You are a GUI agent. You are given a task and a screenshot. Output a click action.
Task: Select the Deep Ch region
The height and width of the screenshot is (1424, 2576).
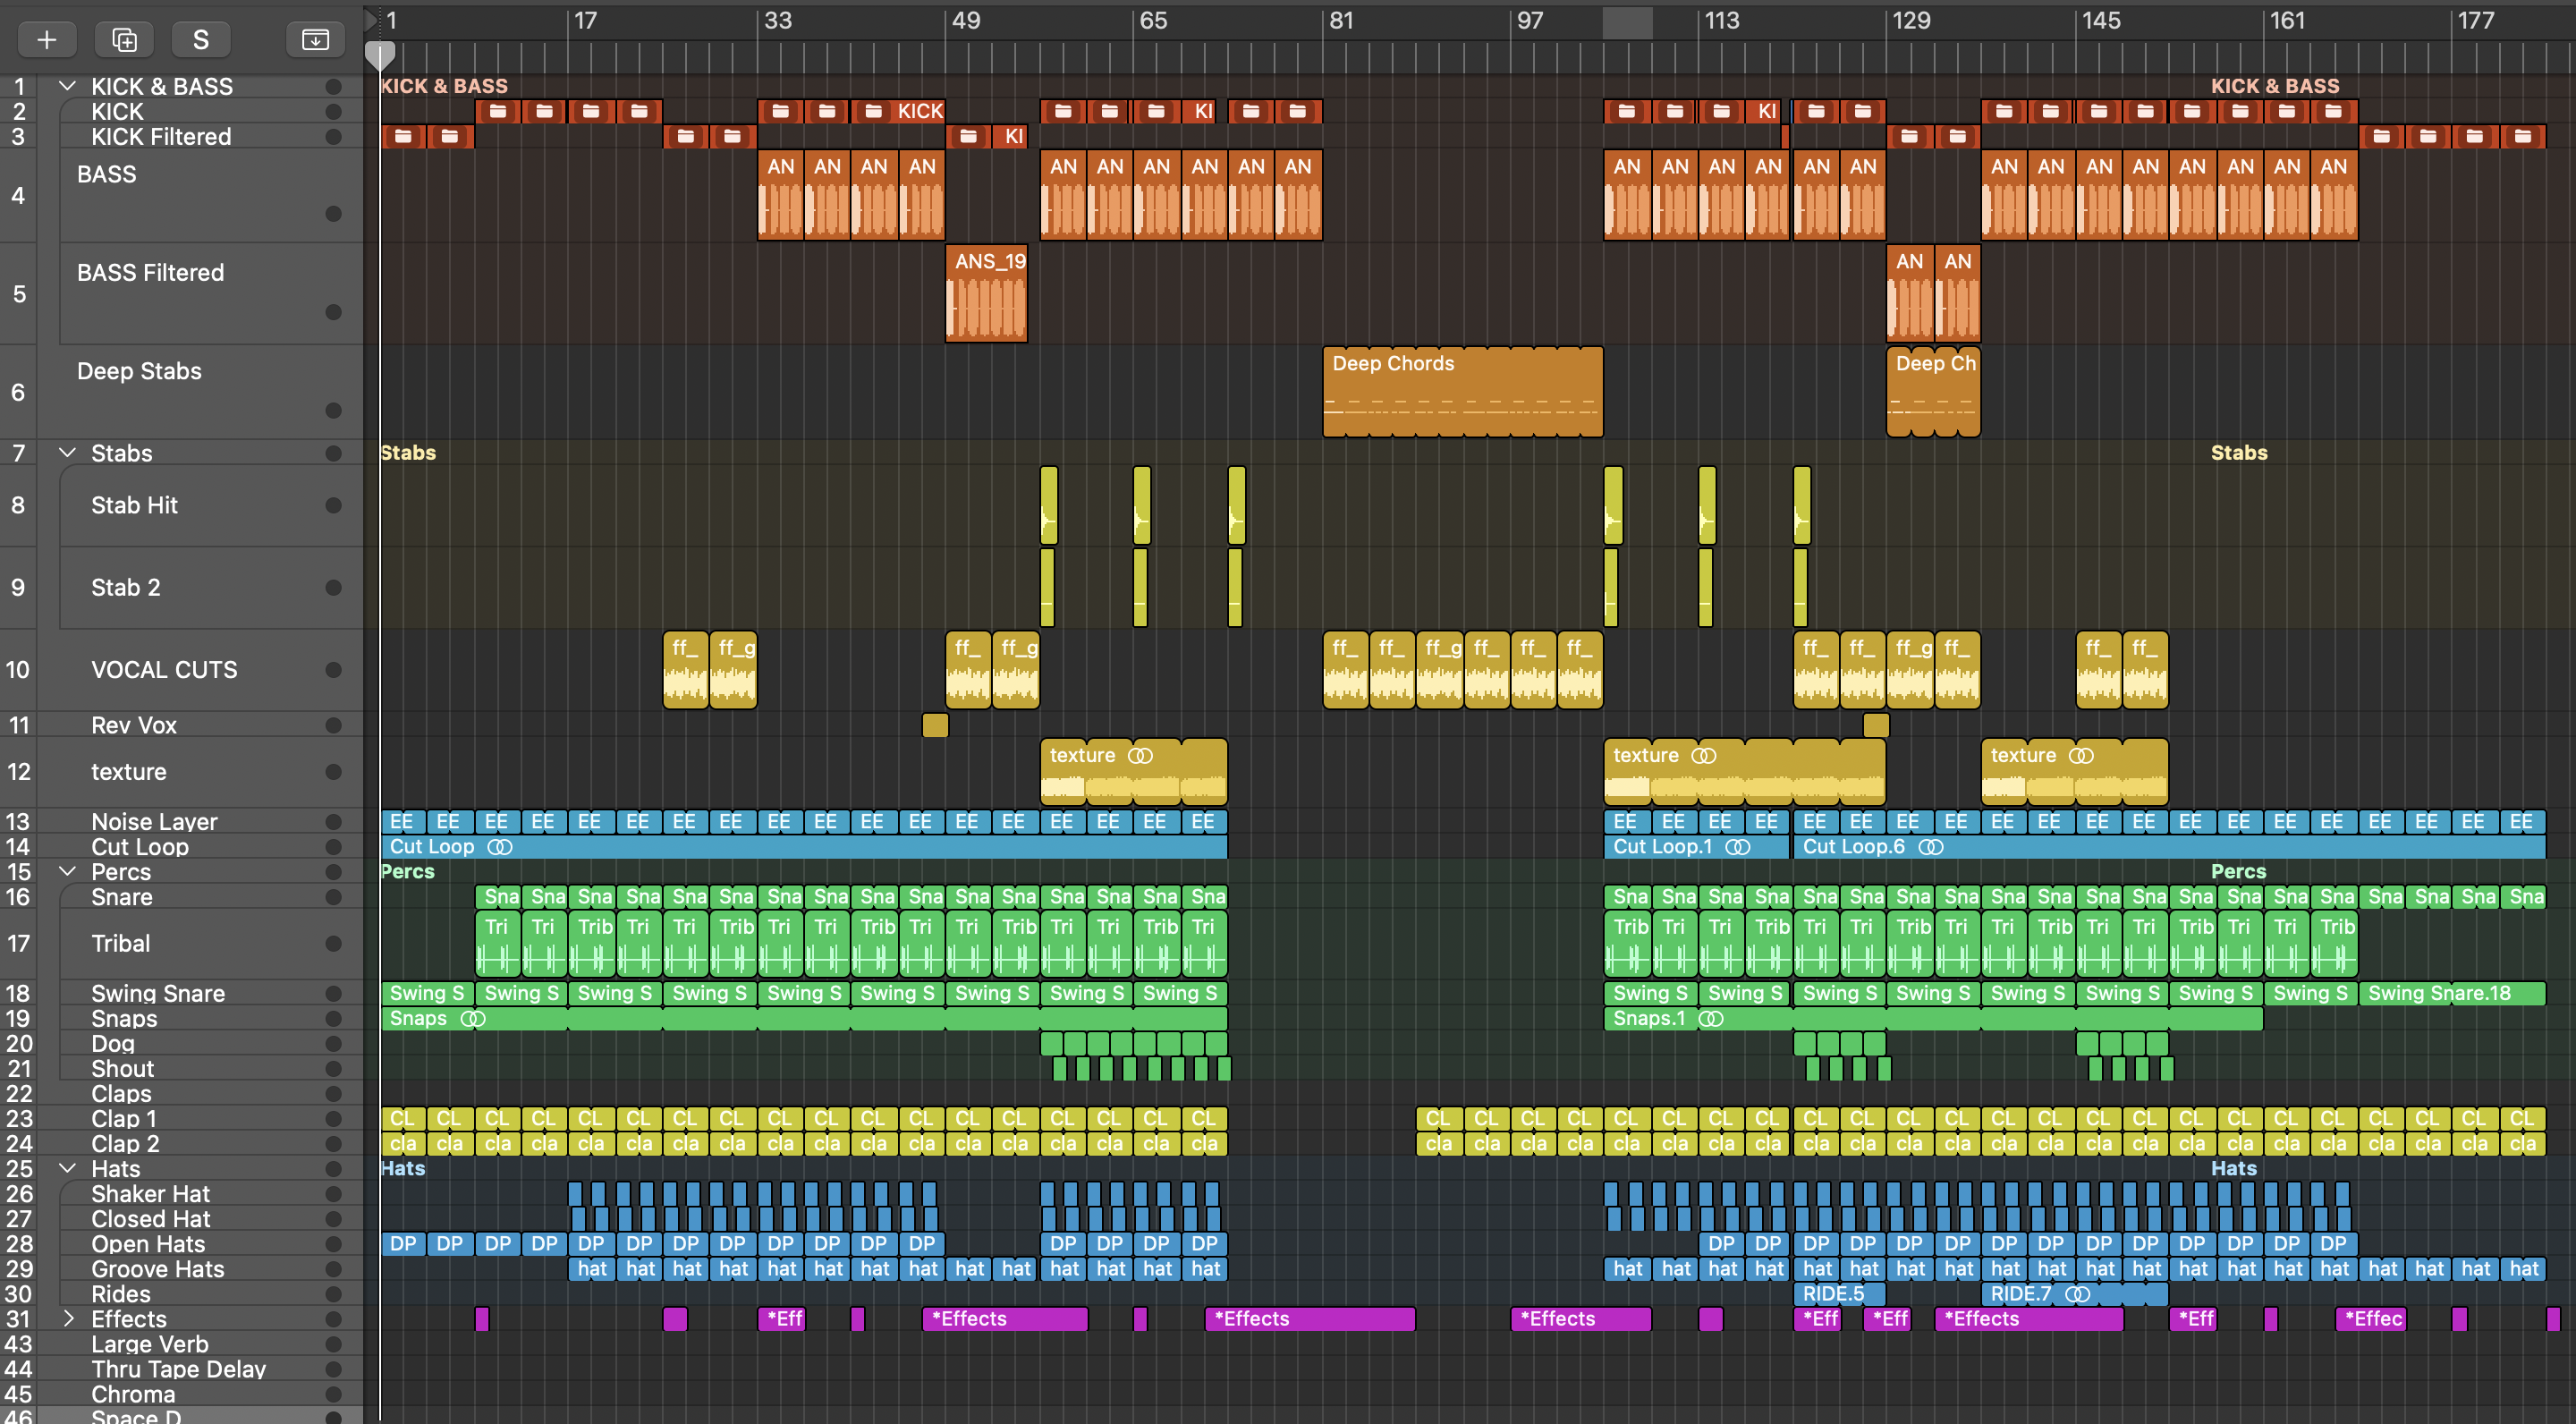(1933, 392)
